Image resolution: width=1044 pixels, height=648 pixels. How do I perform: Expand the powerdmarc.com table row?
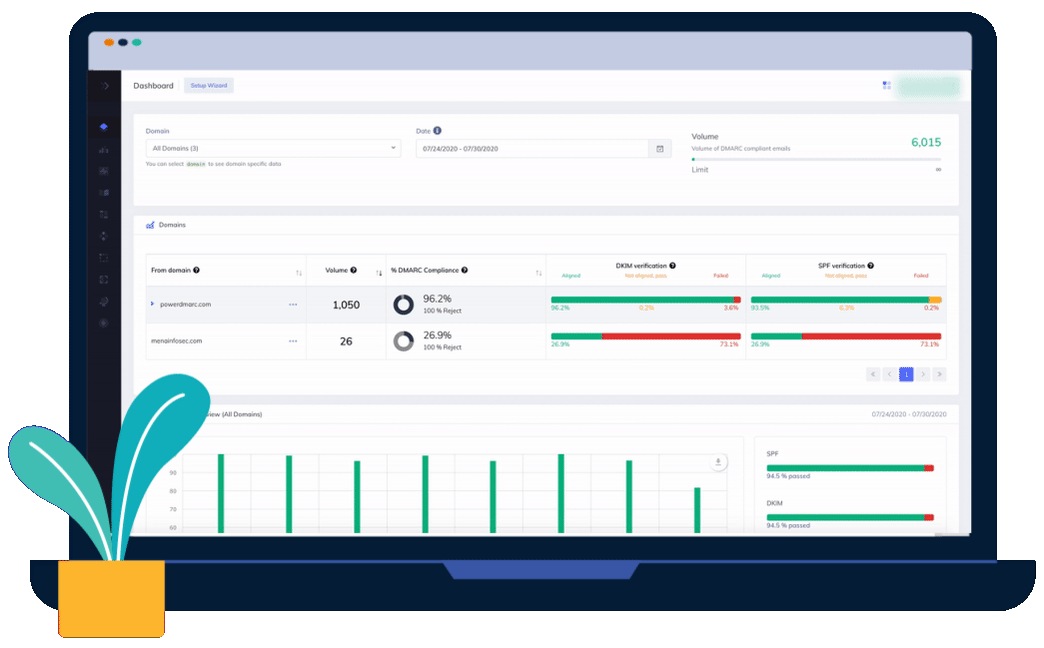154,305
